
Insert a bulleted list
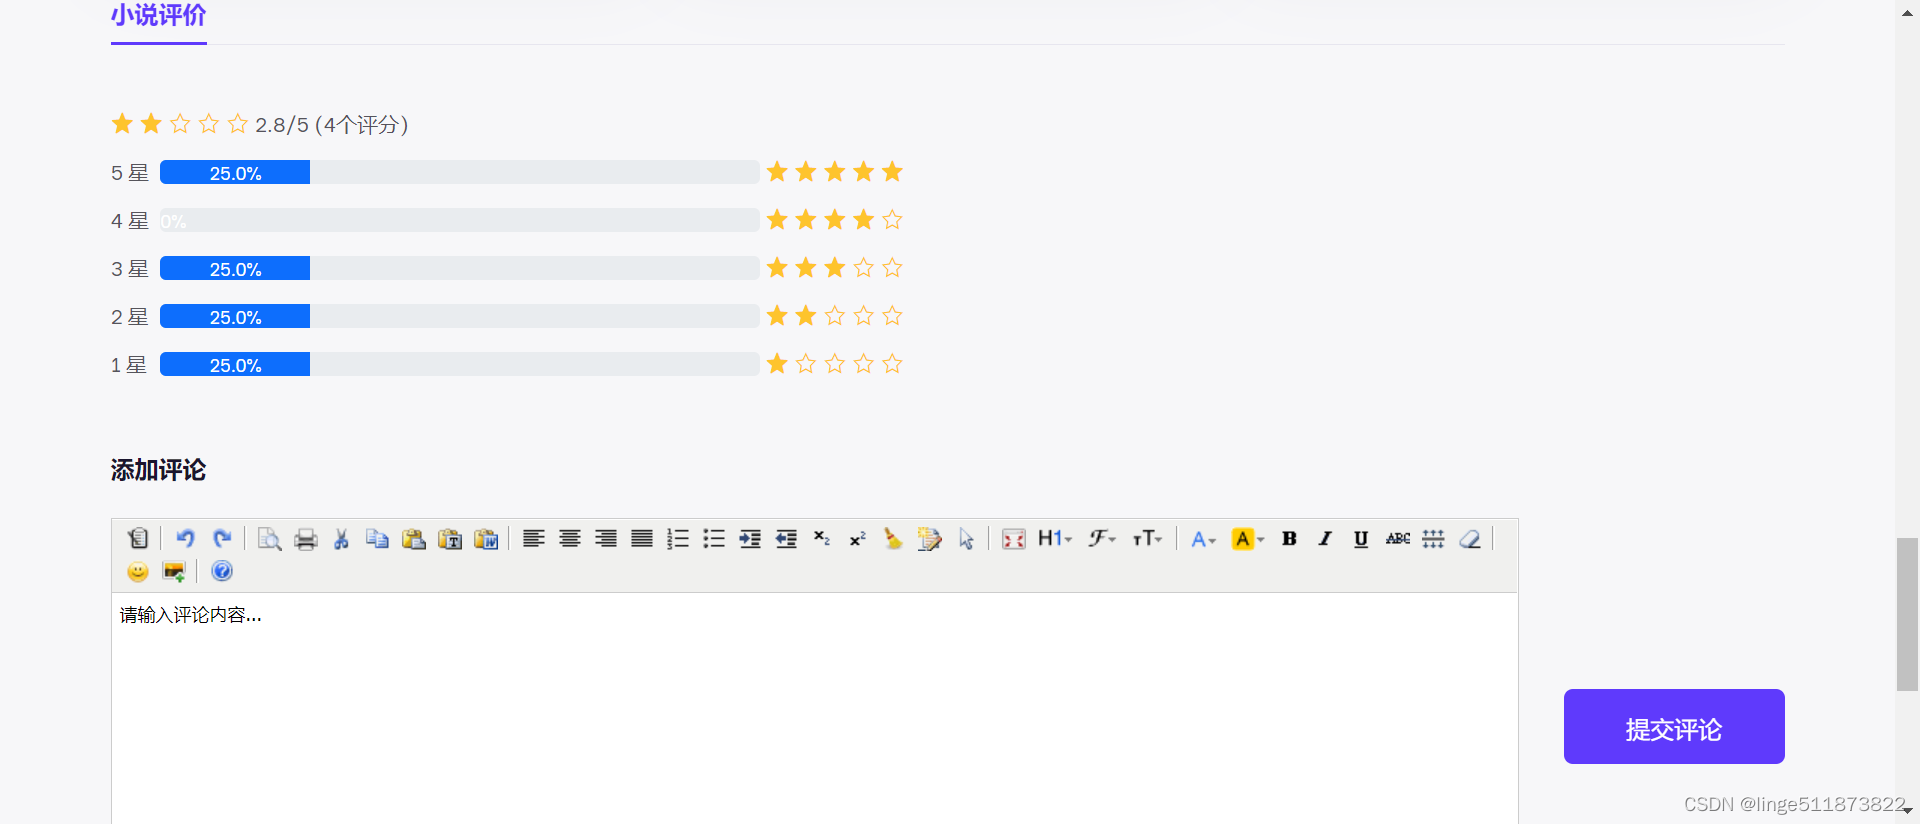[x=714, y=539]
